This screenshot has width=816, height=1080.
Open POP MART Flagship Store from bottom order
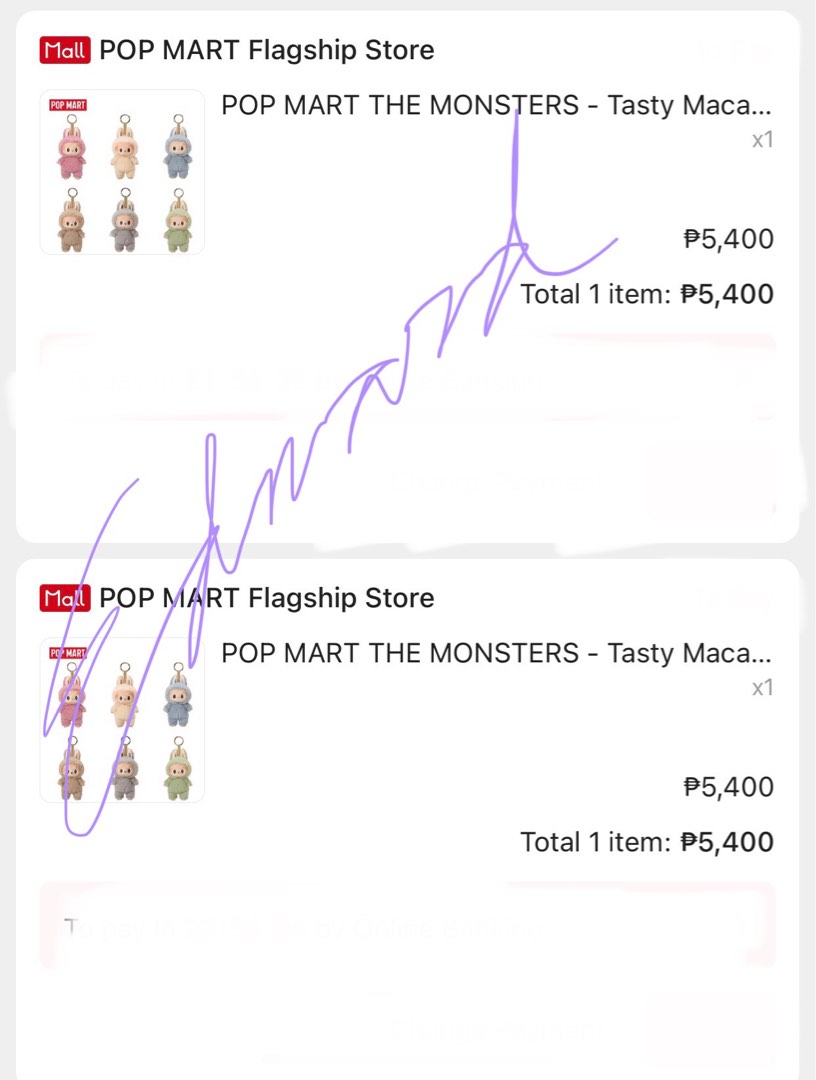(267, 598)
